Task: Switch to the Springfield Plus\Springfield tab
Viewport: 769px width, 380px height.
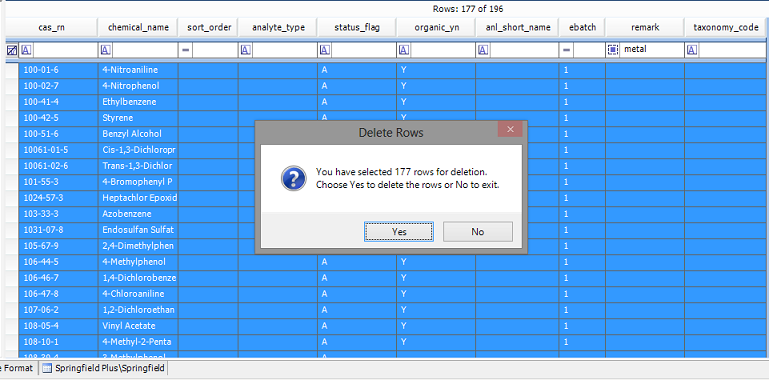Action: (x=103, y=368)
